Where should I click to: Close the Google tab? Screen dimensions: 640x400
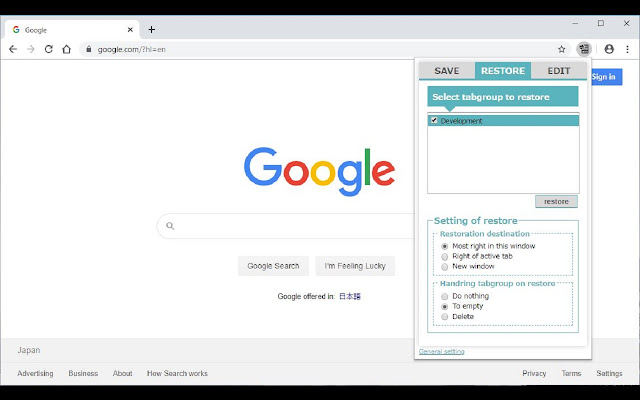click(130, 29)
